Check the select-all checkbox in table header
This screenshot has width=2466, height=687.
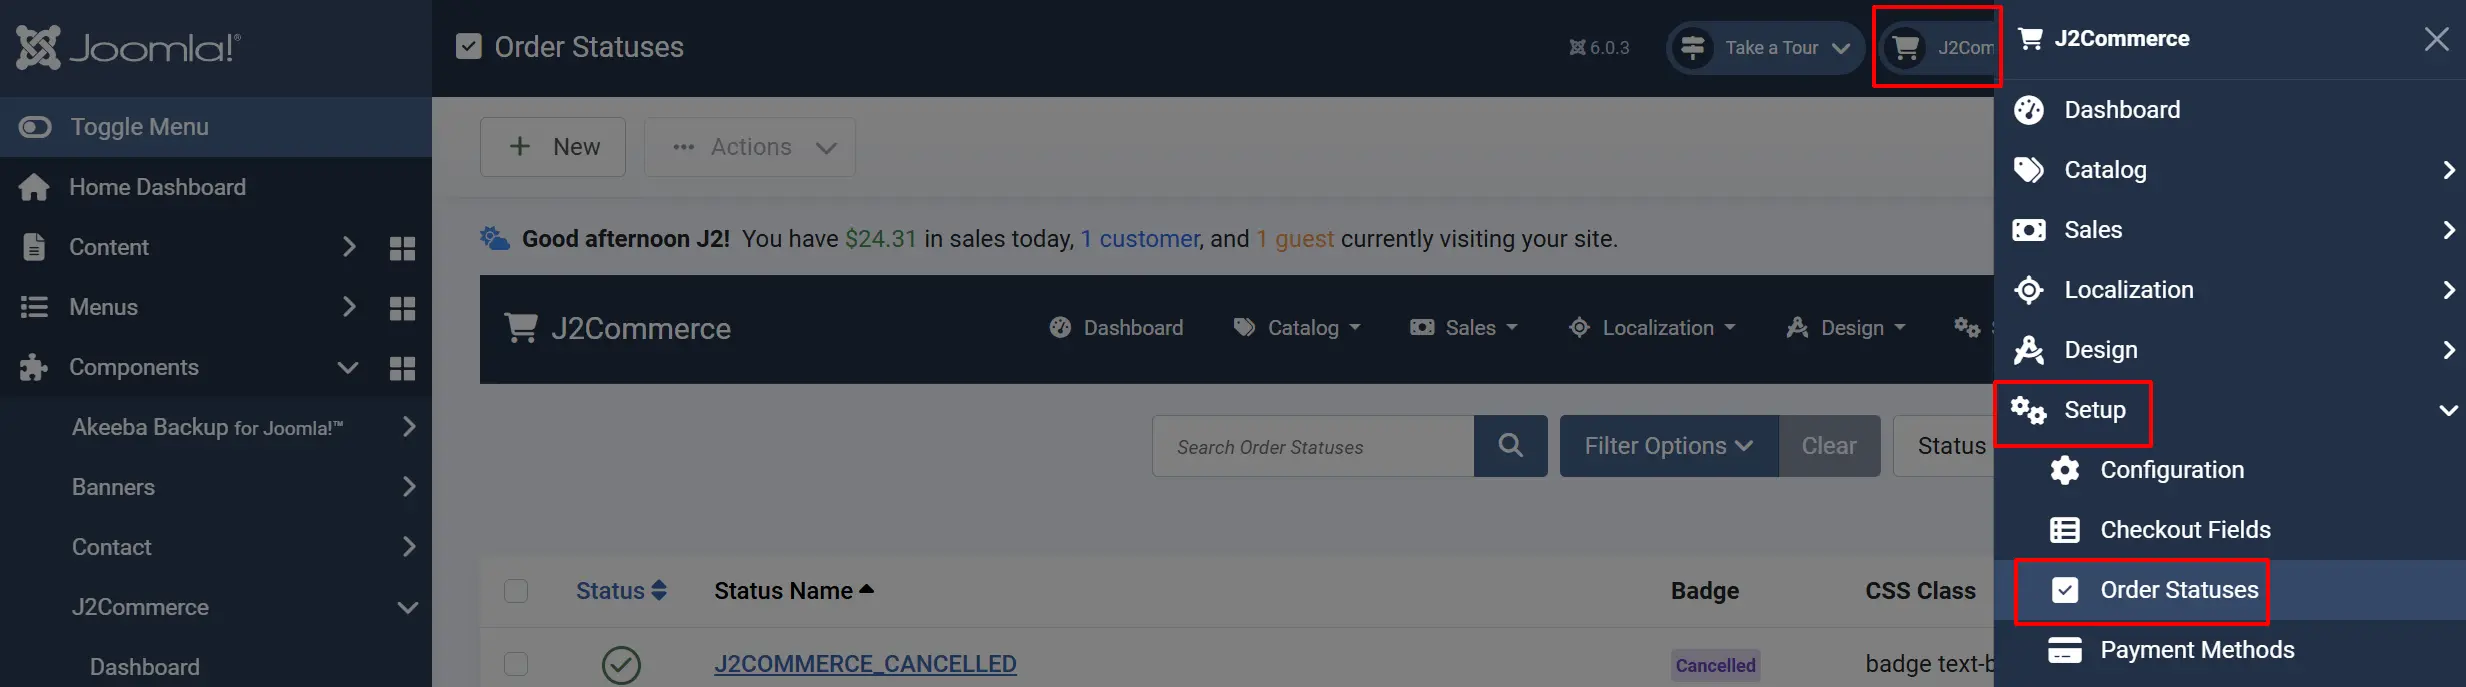pos(516,591)
